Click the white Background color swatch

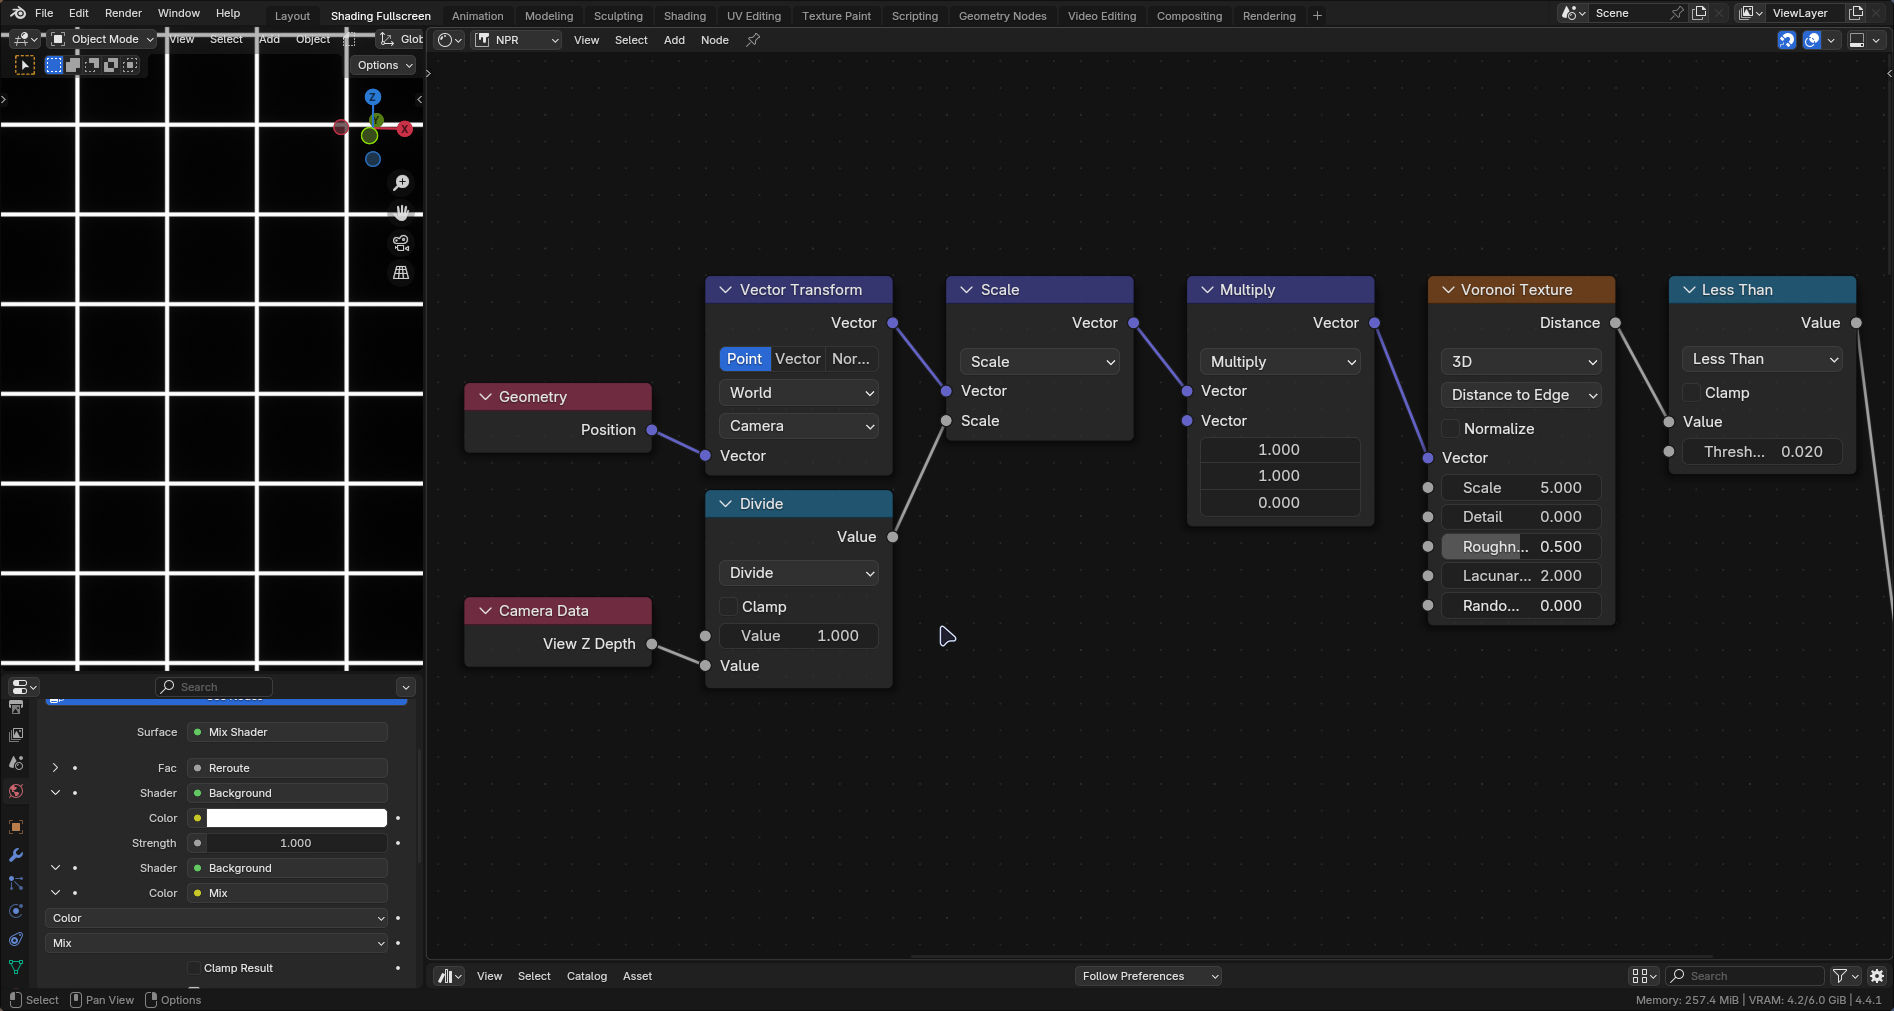point(296,818)
